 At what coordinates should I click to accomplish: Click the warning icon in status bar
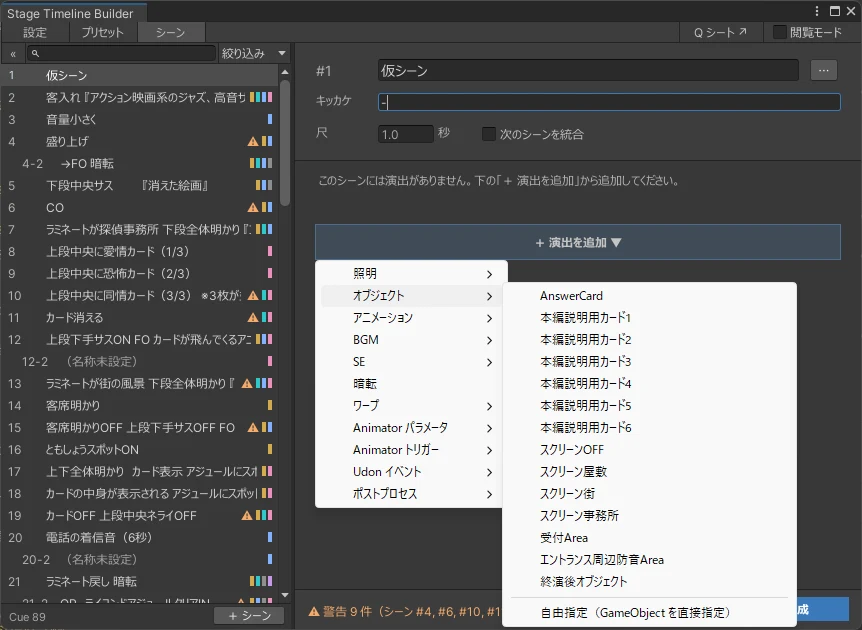click(x=314, y=611)
